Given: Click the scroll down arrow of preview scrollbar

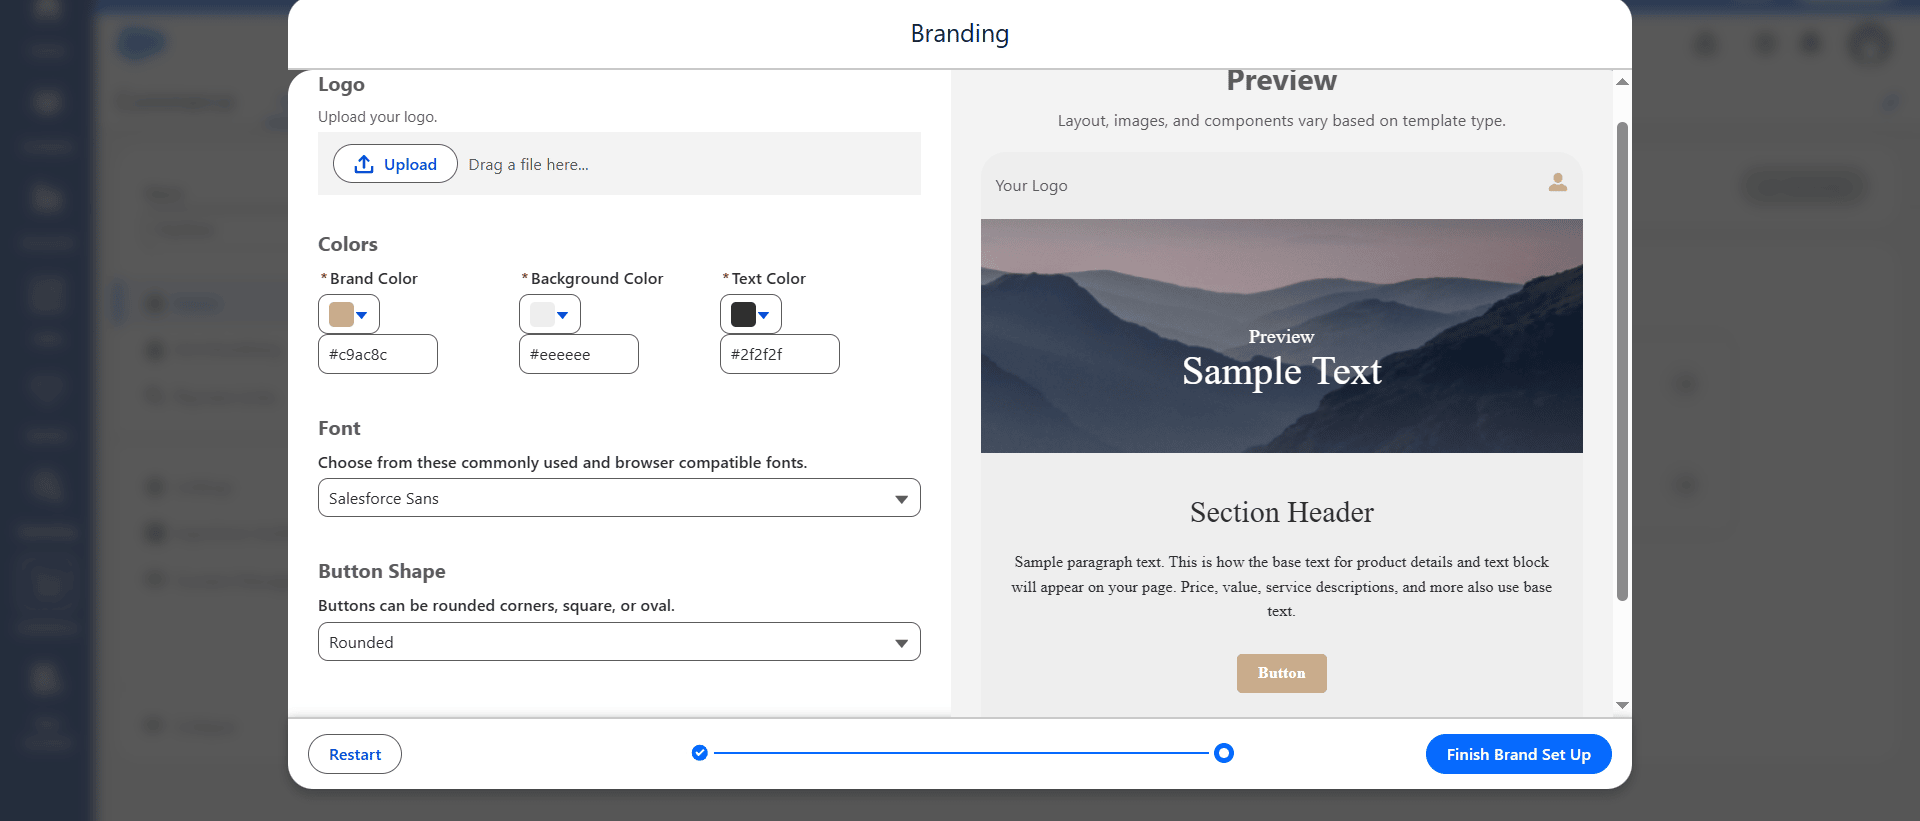Looking at the screenshot, I should (x=1623, y=705).
